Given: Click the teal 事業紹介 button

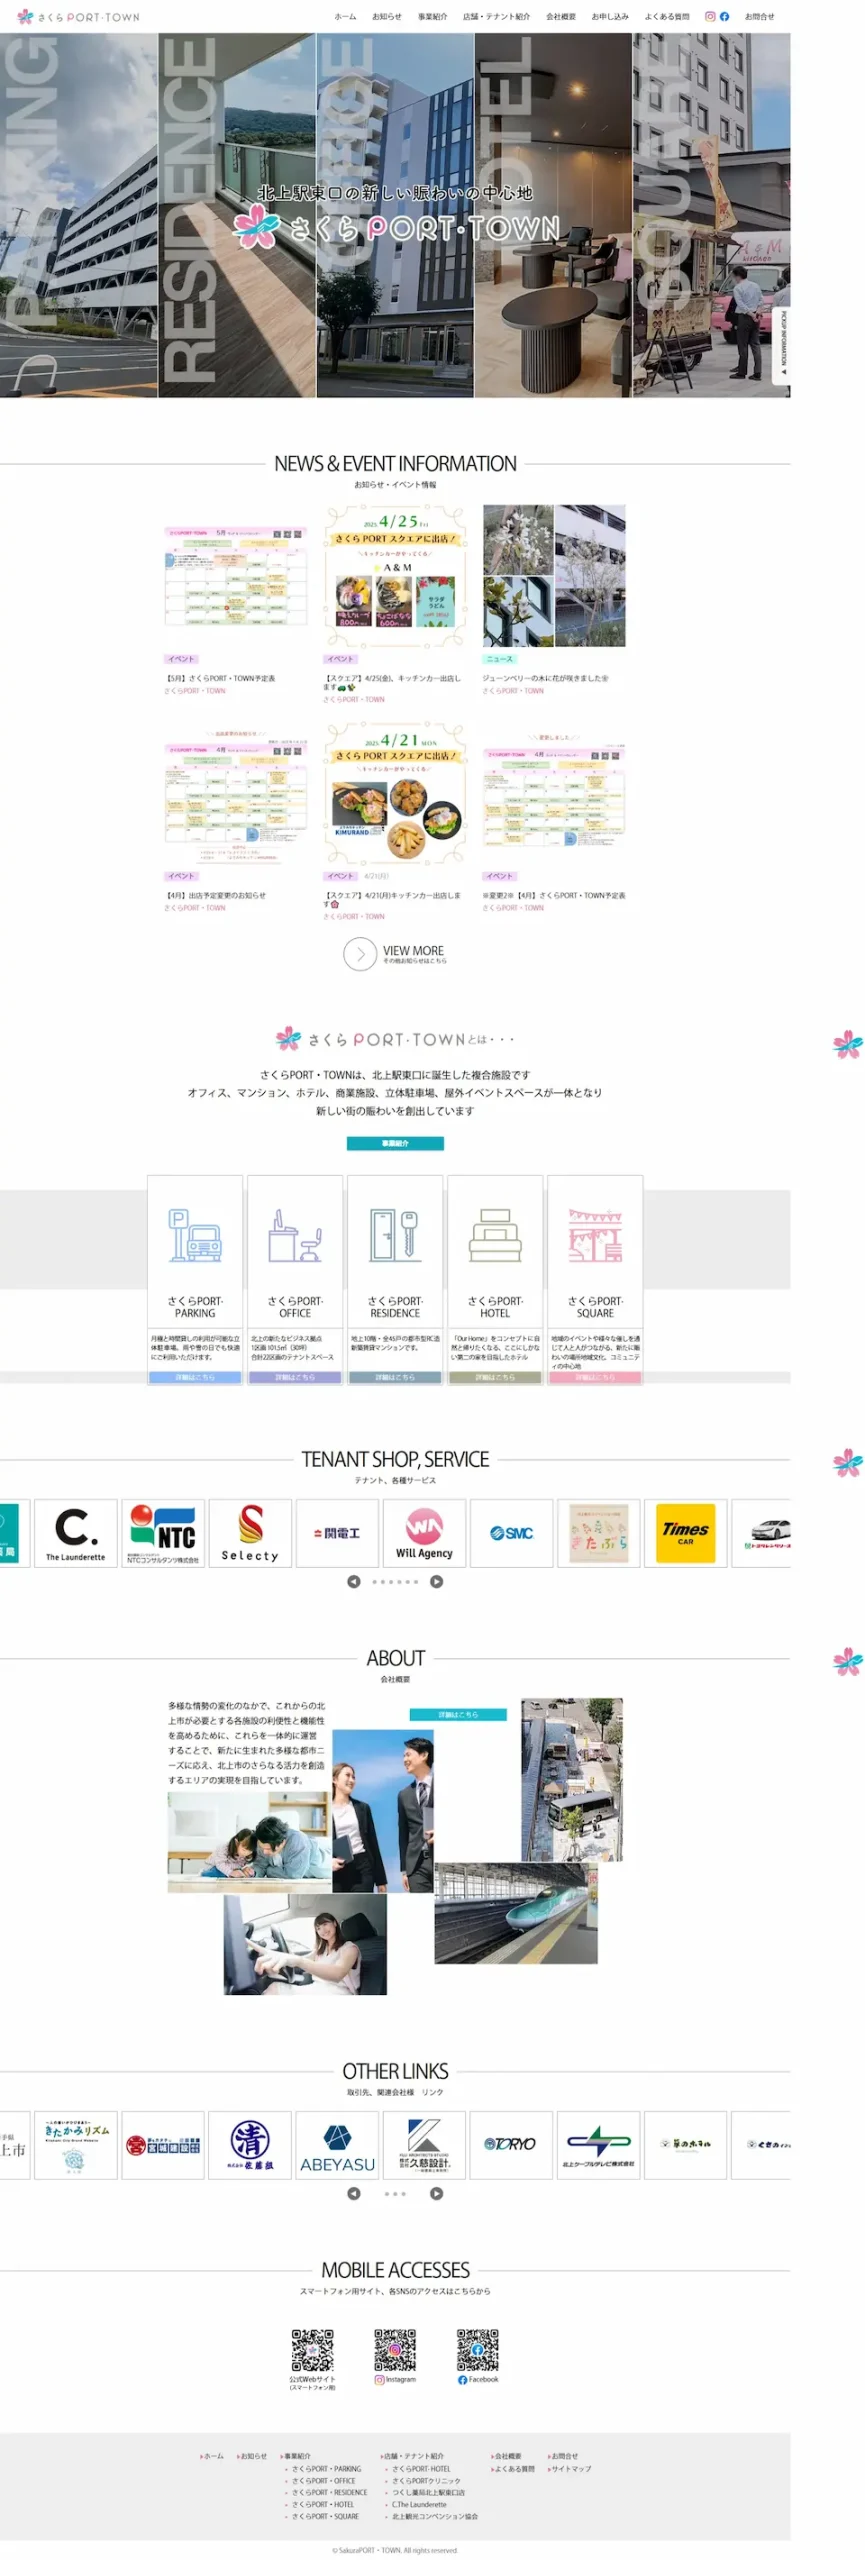Looking at the screenshot, I should (x=395, y=1143).
